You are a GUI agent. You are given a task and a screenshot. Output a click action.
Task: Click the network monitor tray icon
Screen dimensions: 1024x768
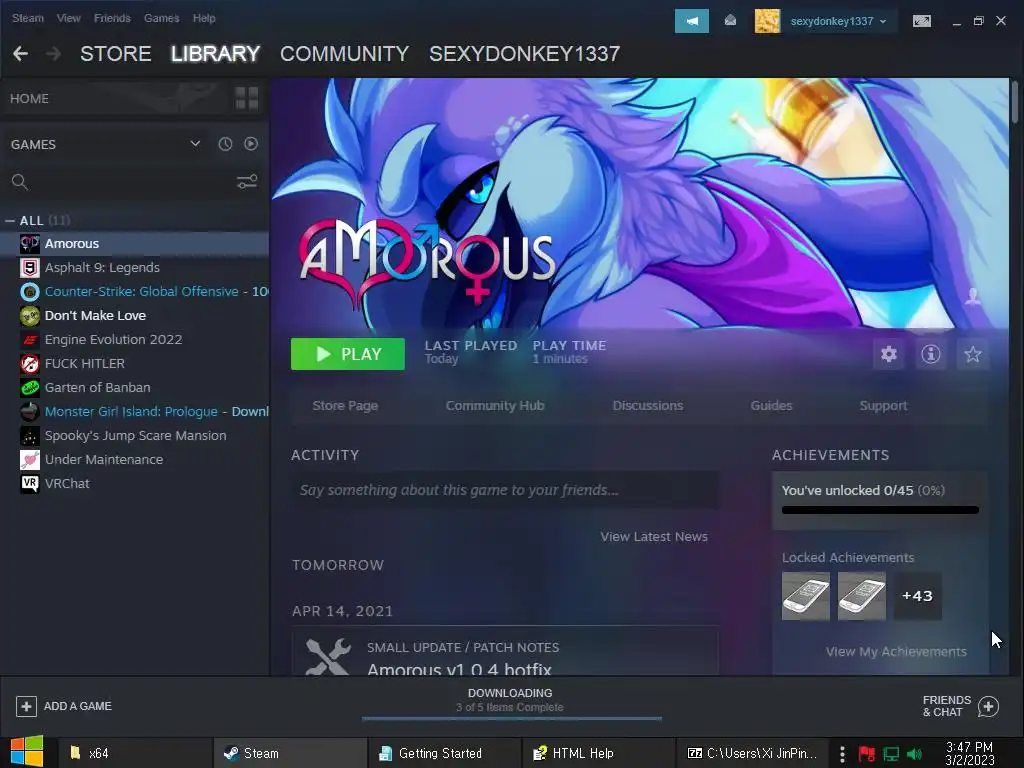891,754
